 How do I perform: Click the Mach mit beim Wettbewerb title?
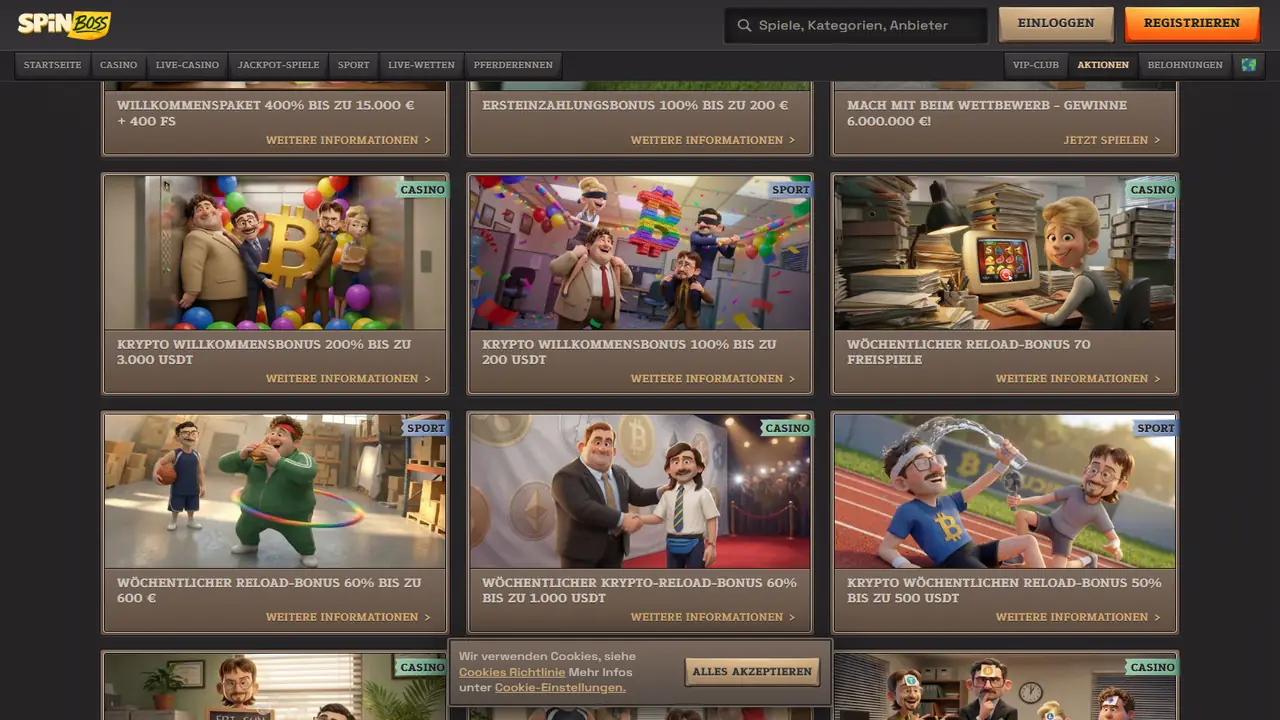coord(987,113)
